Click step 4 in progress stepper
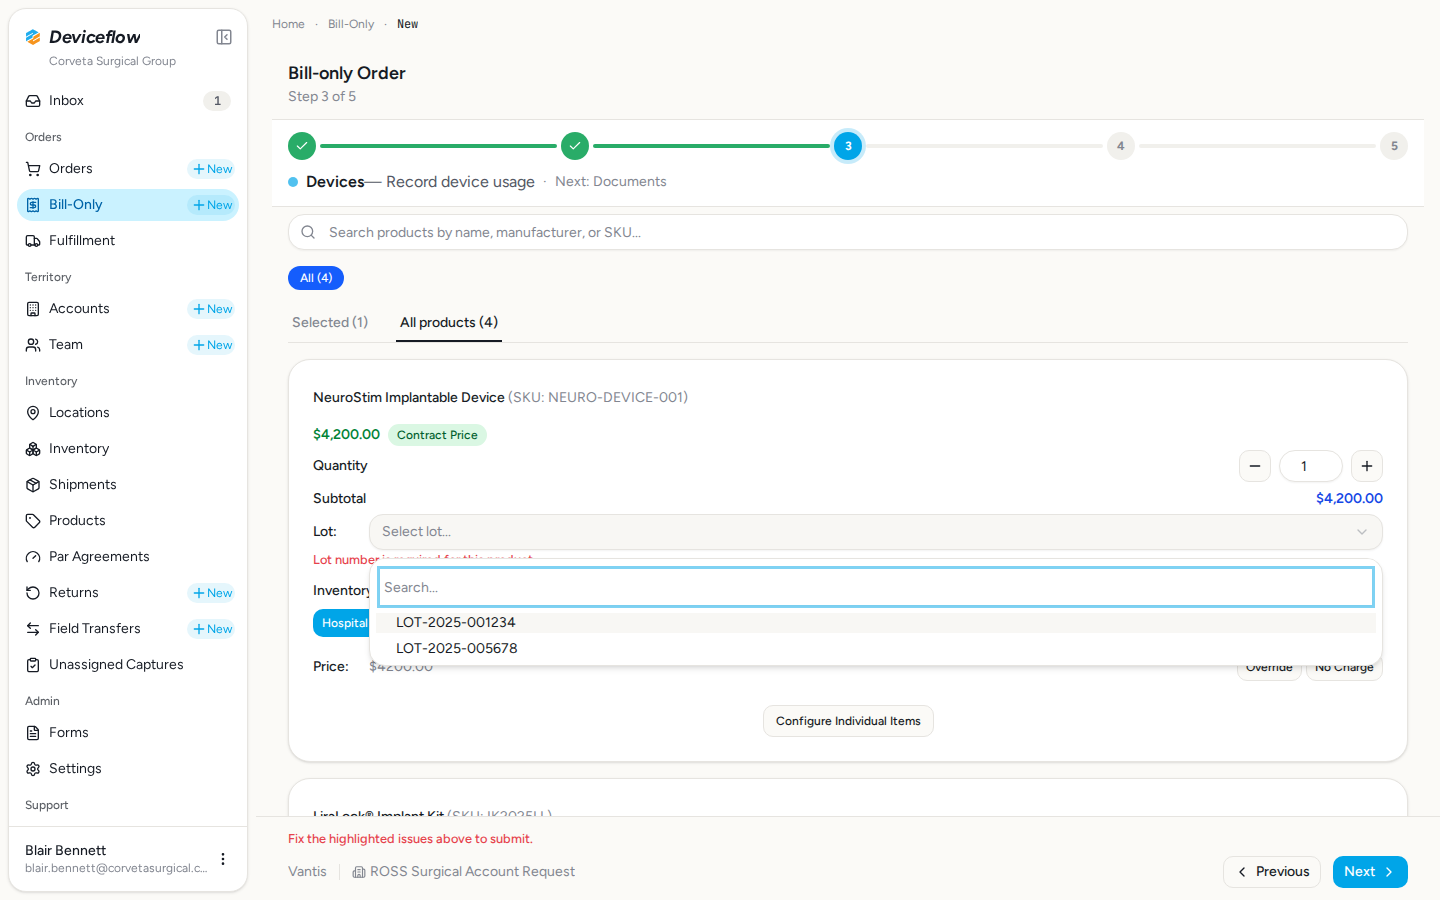The image size is (1440, 900). pos(1121,146)
